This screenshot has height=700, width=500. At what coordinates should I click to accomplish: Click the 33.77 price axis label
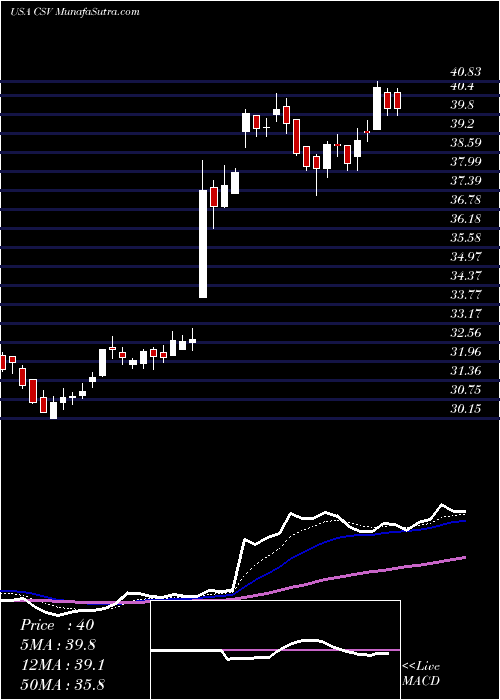coord(465,295)
